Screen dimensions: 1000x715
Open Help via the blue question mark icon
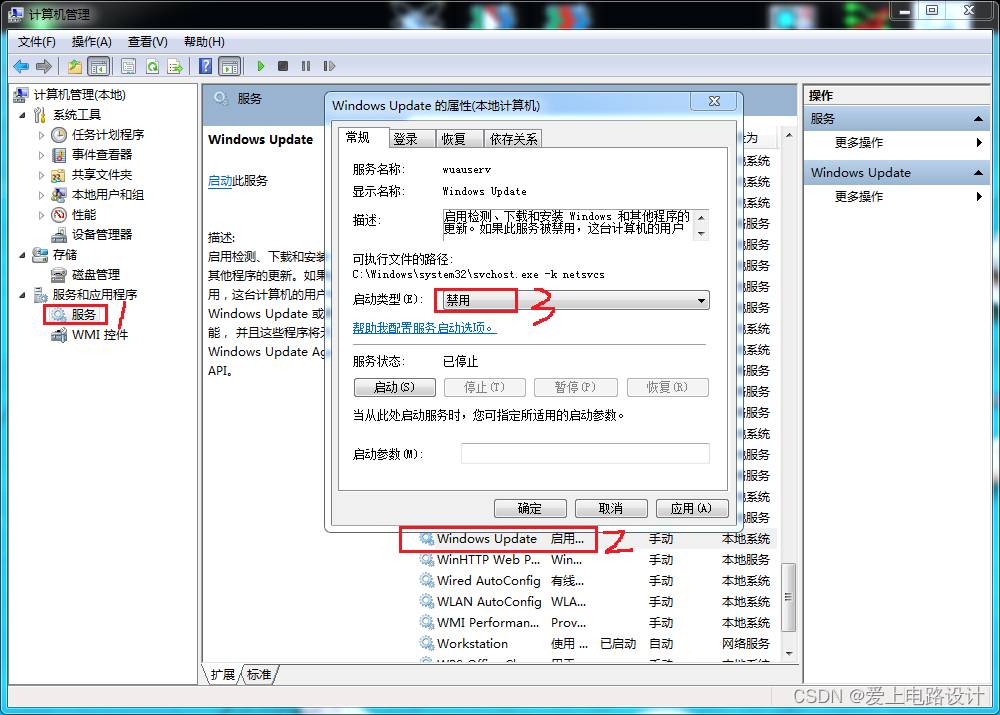tap(205, 66)
